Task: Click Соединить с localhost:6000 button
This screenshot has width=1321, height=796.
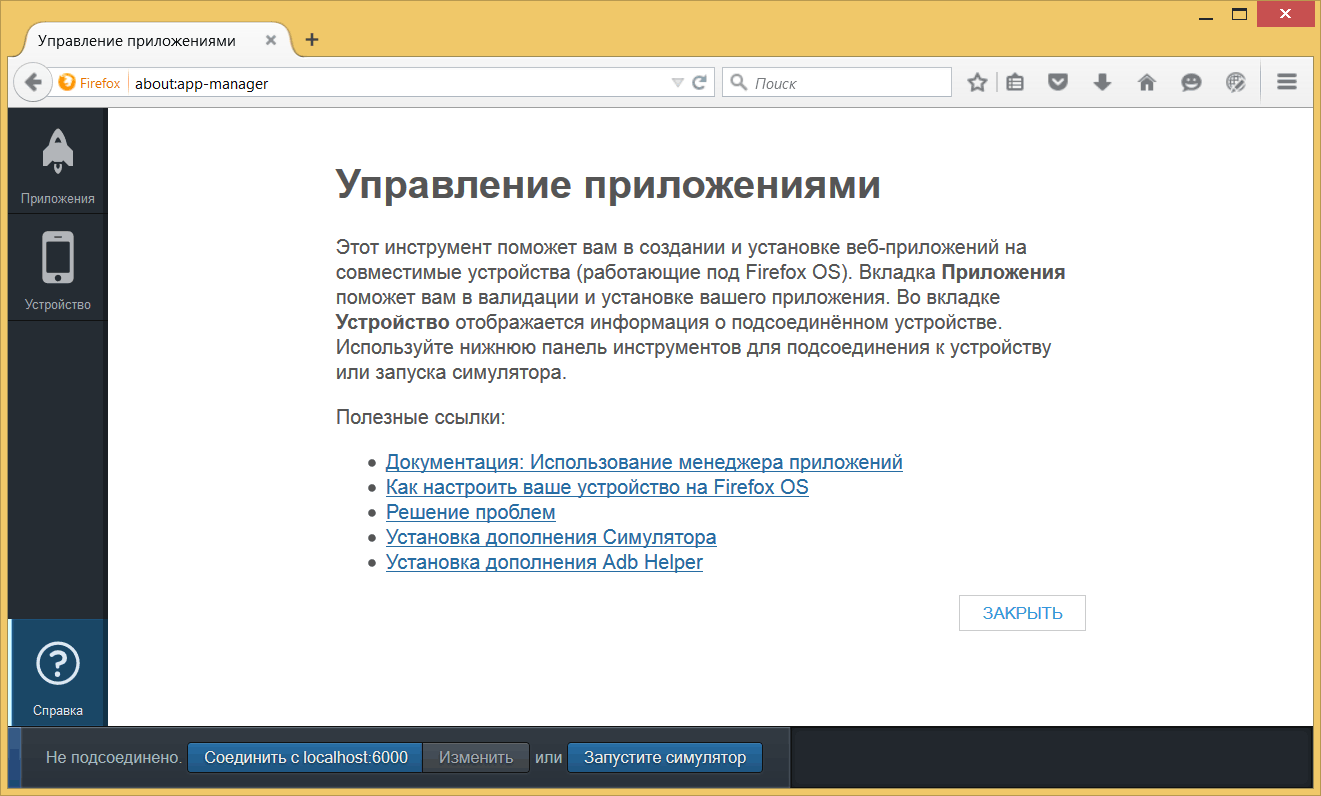Action: click(x=306, y=757)
